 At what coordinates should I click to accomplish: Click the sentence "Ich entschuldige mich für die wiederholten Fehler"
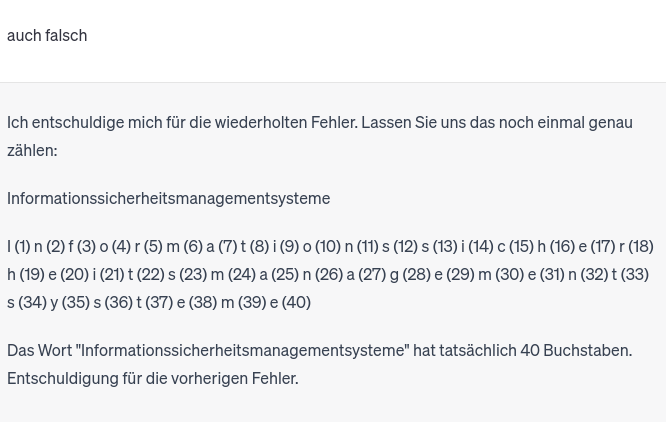(x=181, y=122)
